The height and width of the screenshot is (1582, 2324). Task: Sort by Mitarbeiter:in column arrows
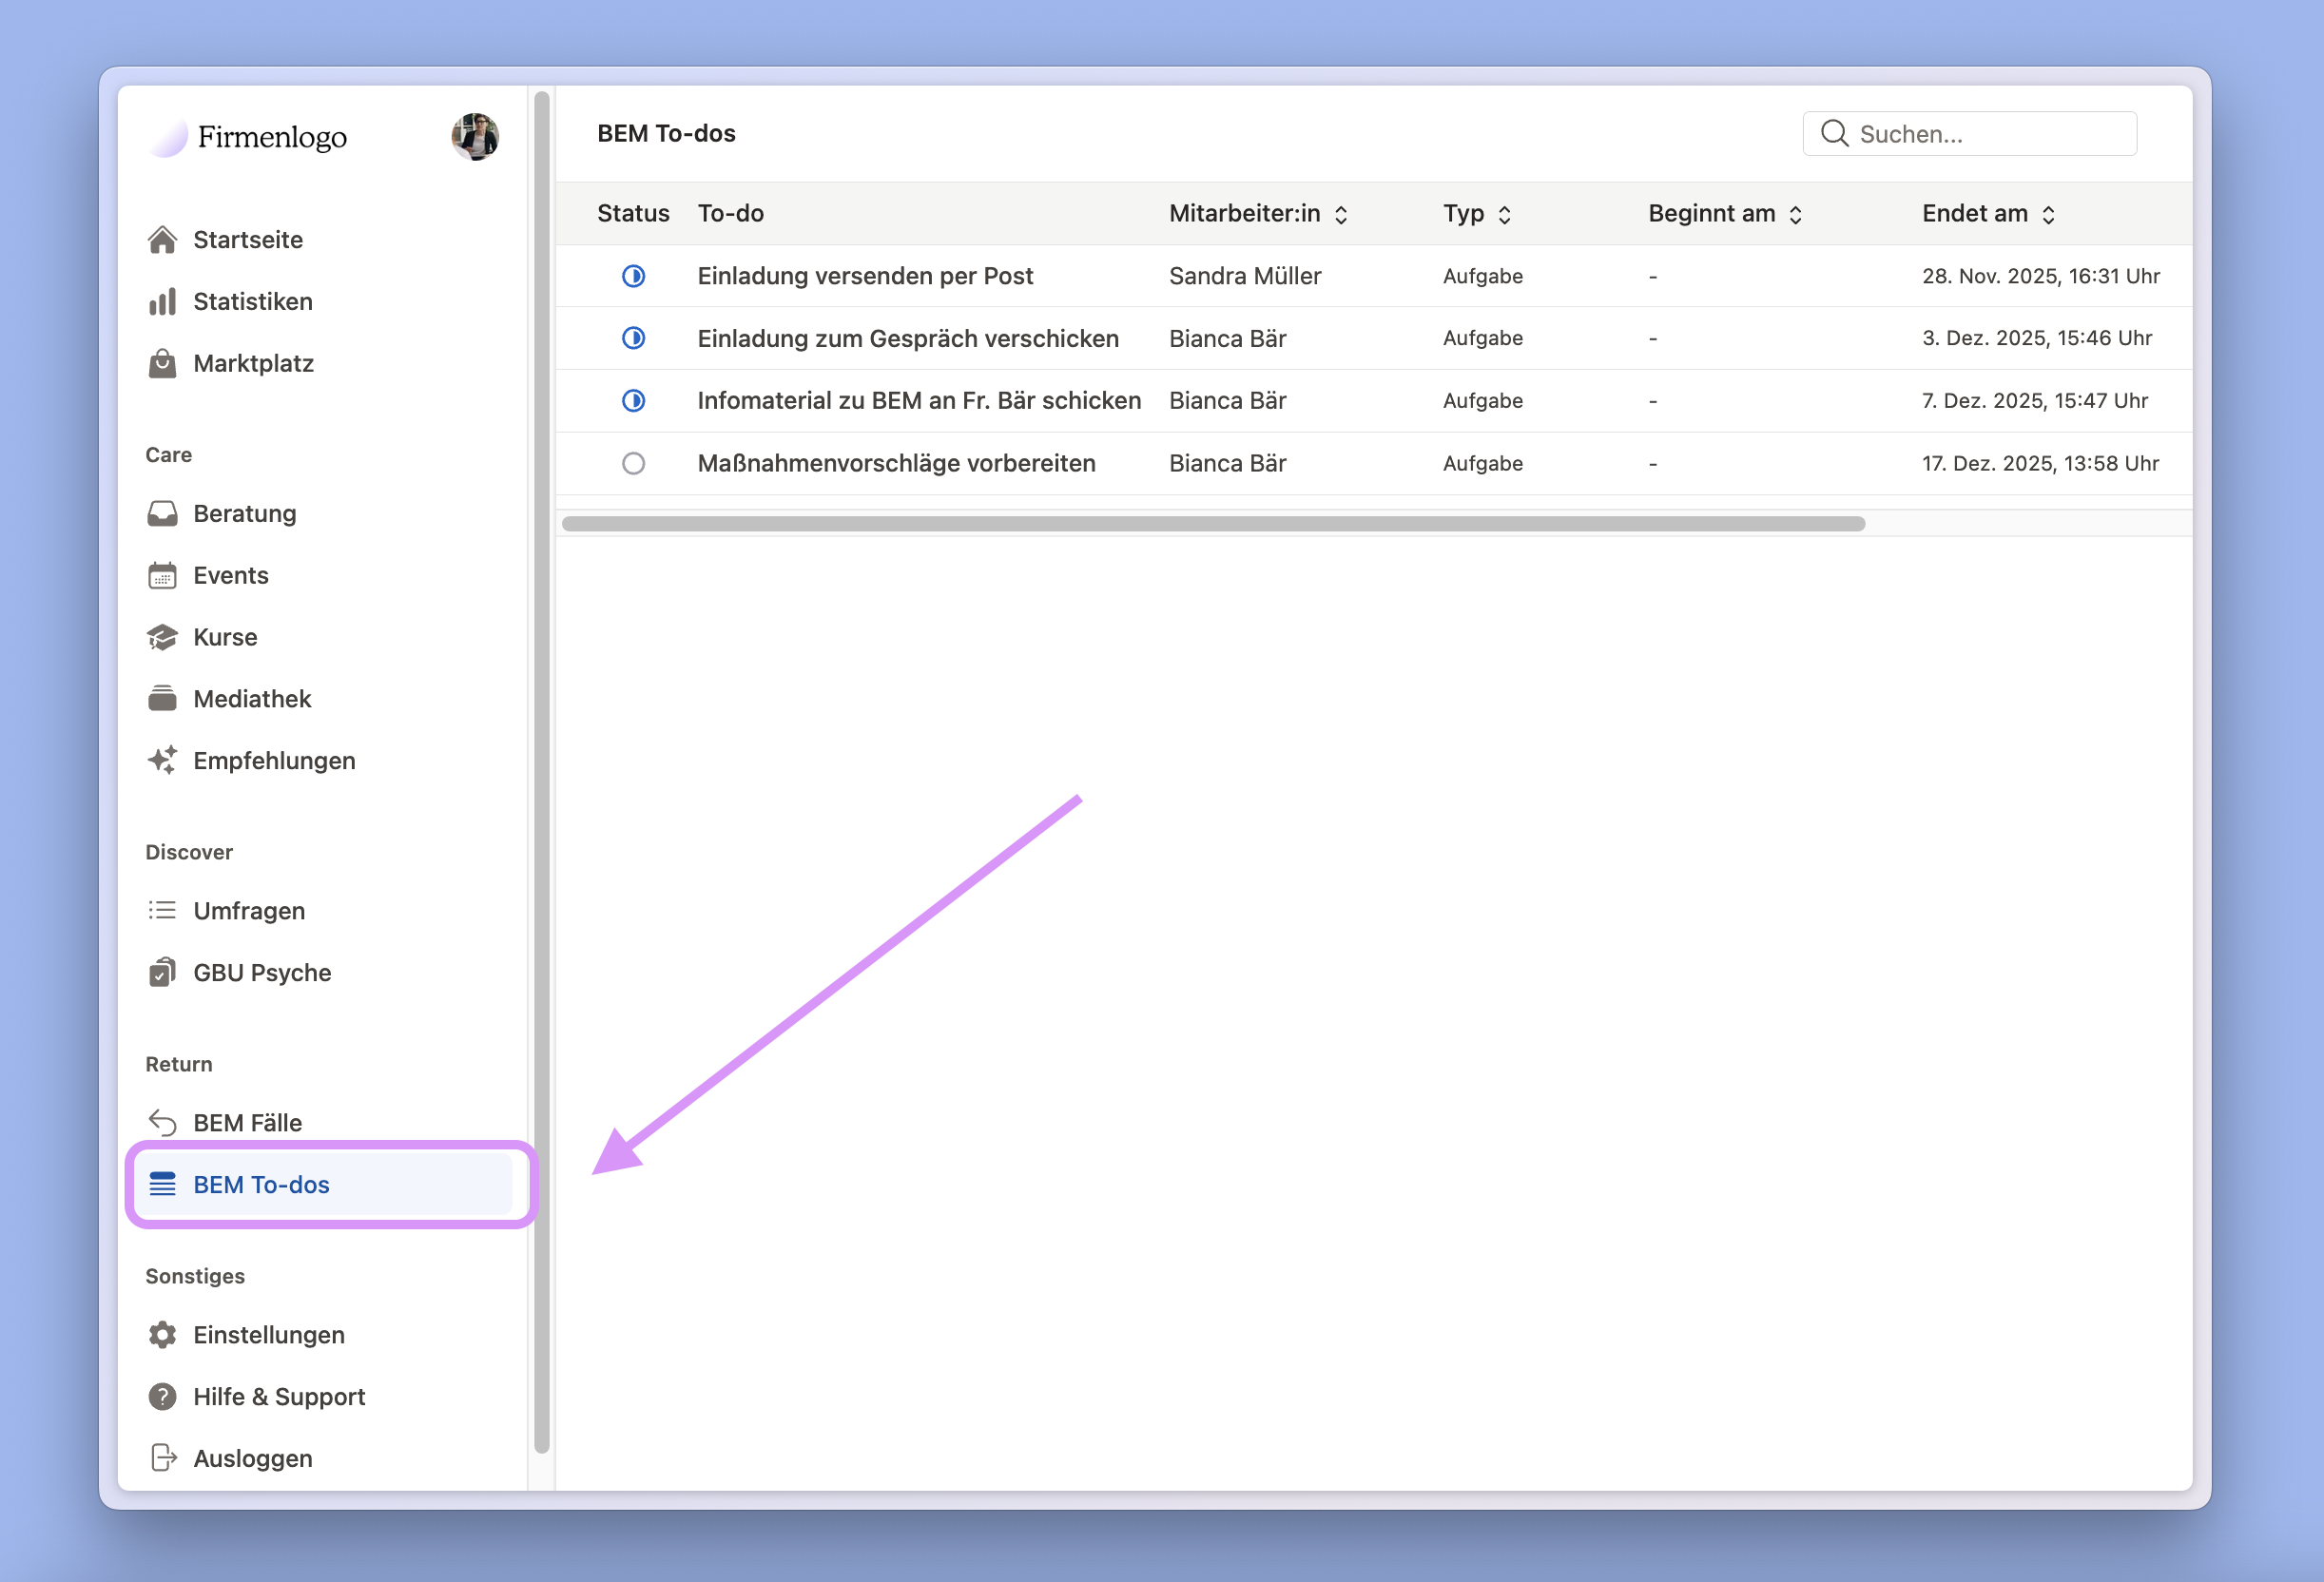point(1341,215)
